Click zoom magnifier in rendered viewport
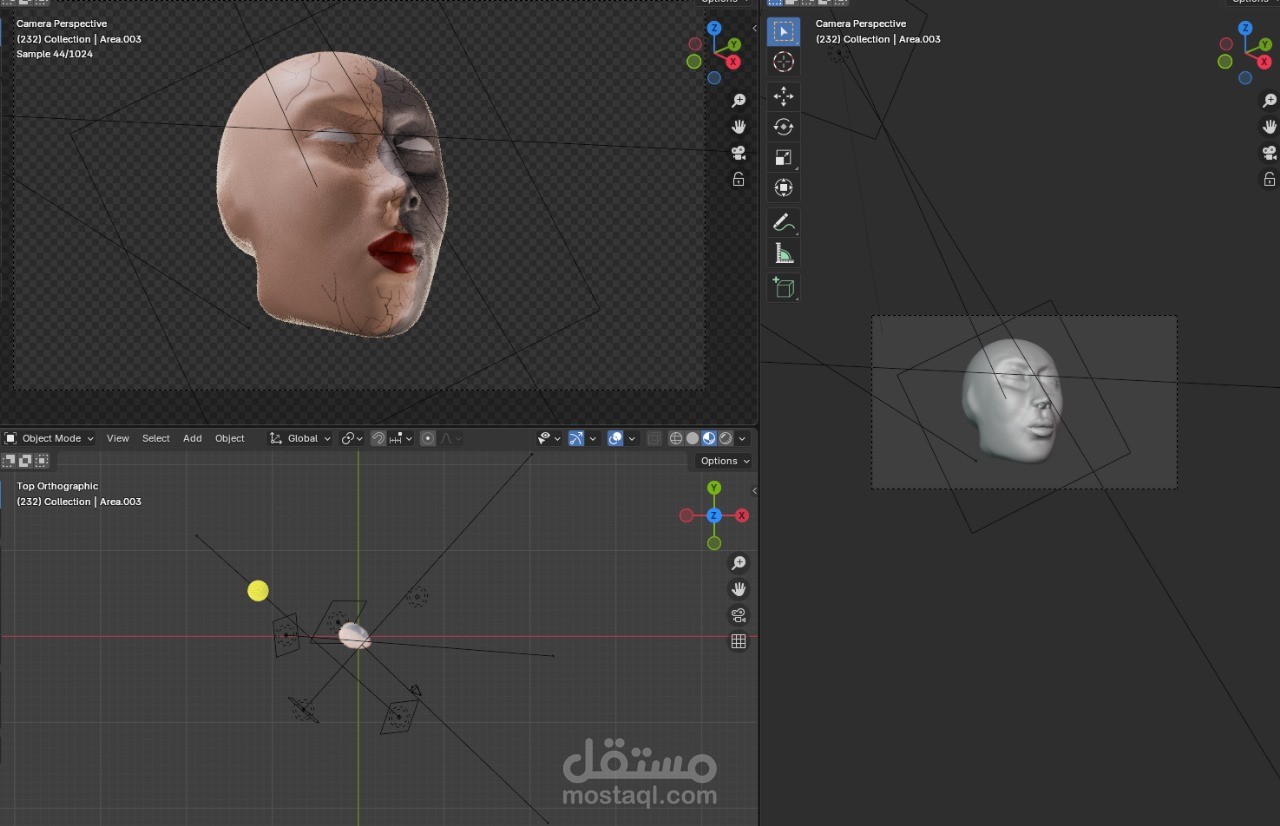Image resolution: width=1280 pixels, height=826 pixels. [x=738, y=101]
